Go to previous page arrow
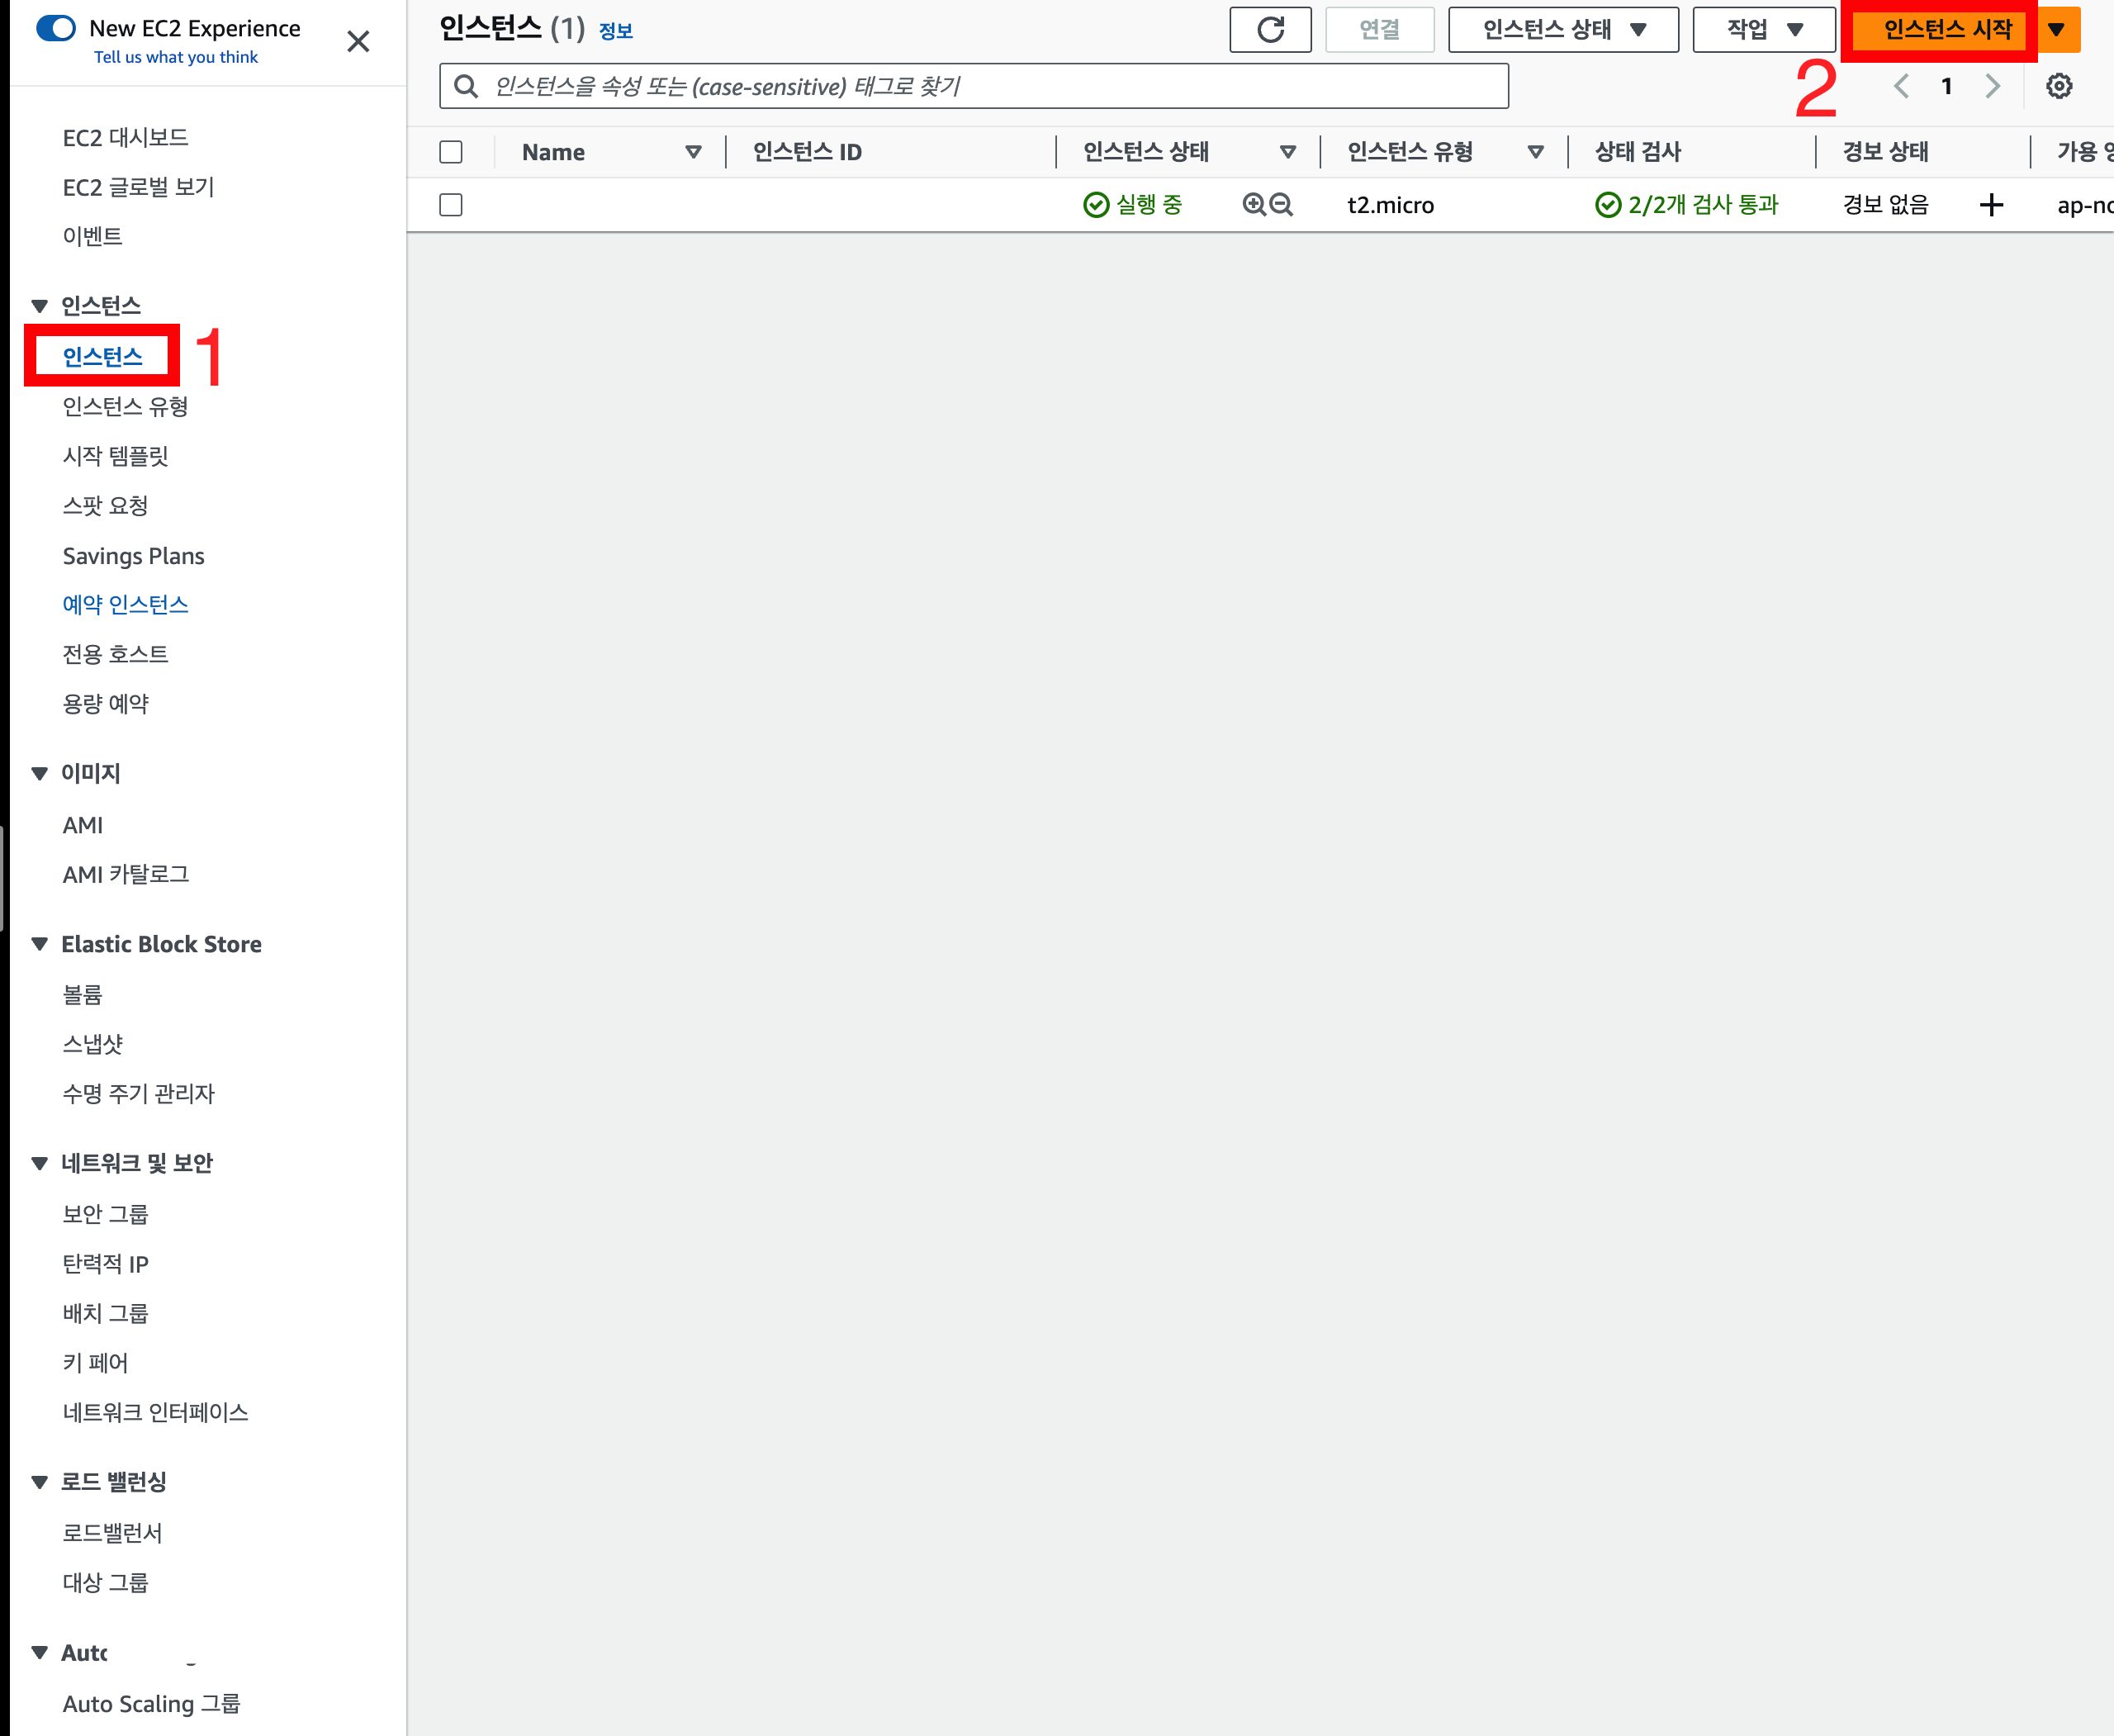This screenshot has width=2114, height=1736. [x=1900, y=86]
